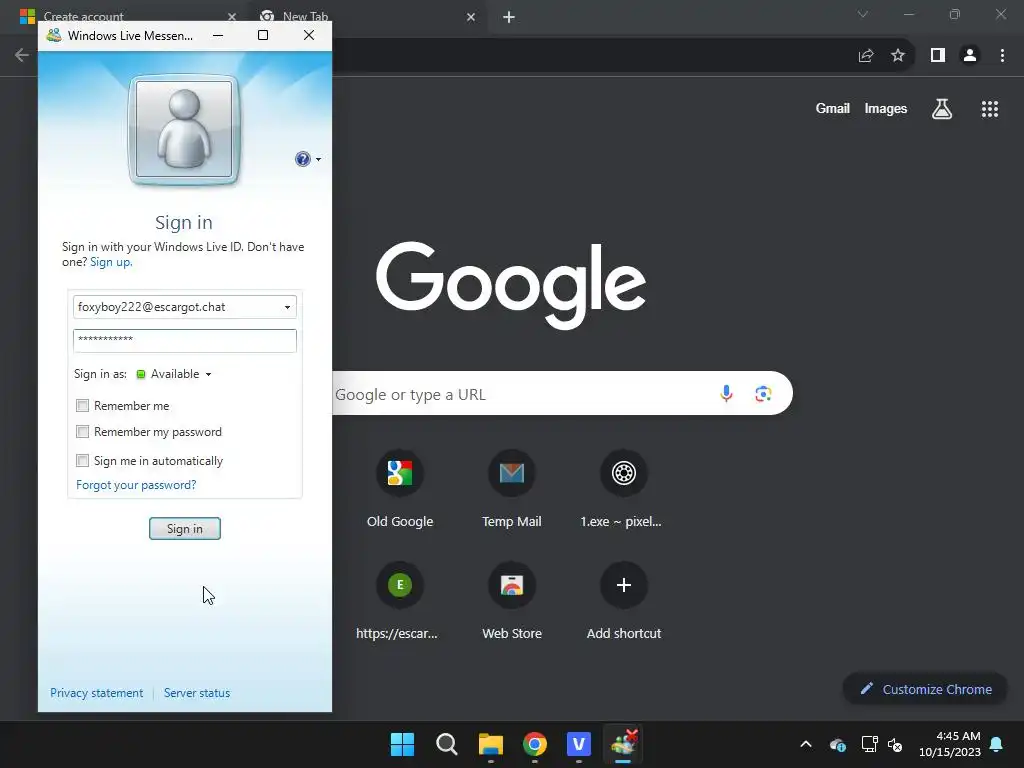Viewport: 1024px width, 768px height.
Task: Open the V app in the taskbar
Action: (x=579, y=744)
